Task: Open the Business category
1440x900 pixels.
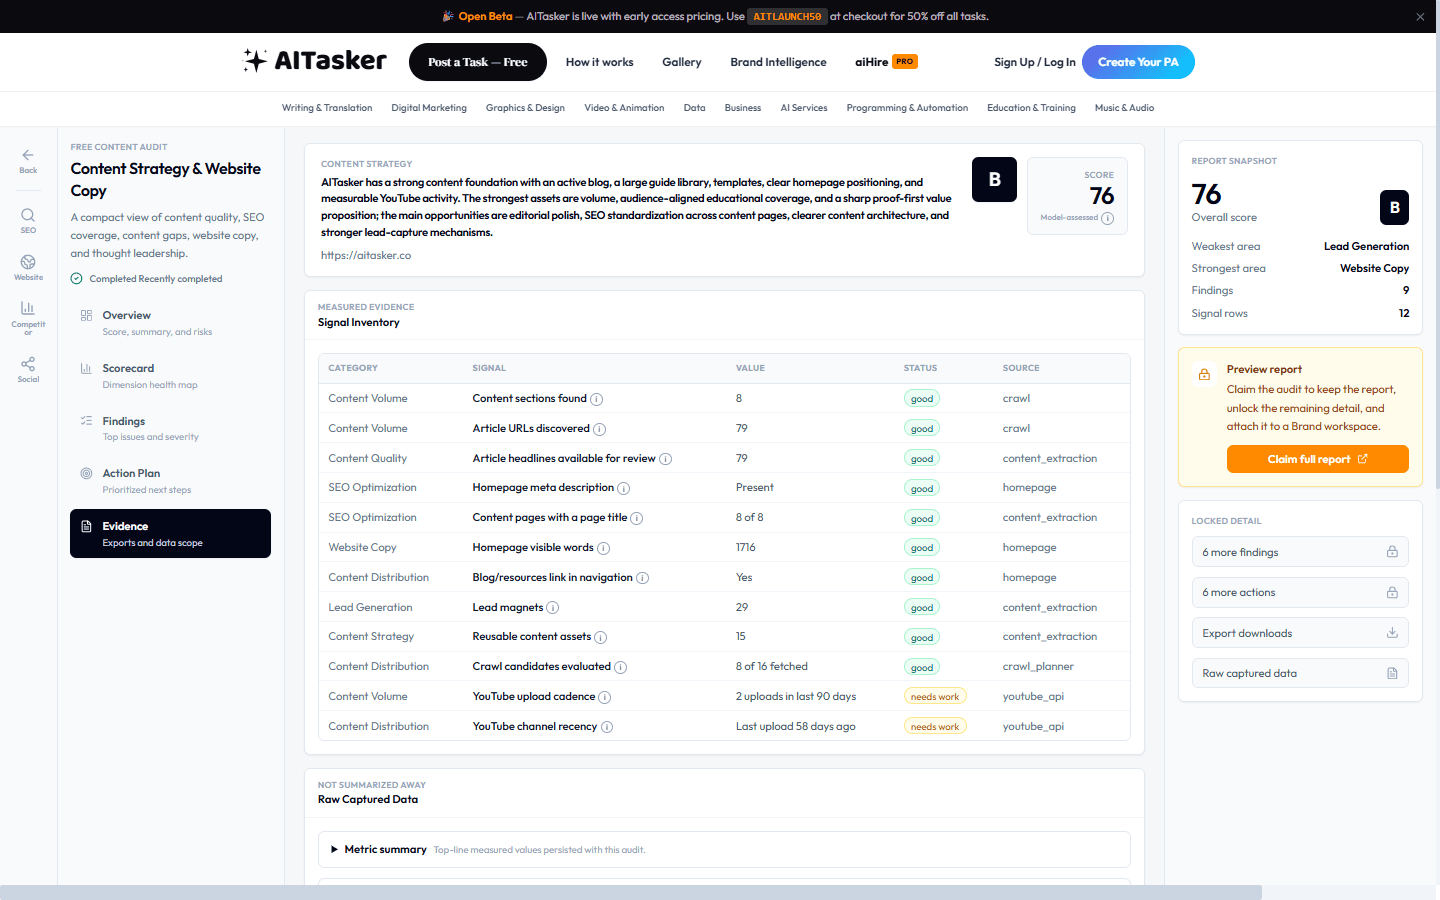Action: pos(743,108)
